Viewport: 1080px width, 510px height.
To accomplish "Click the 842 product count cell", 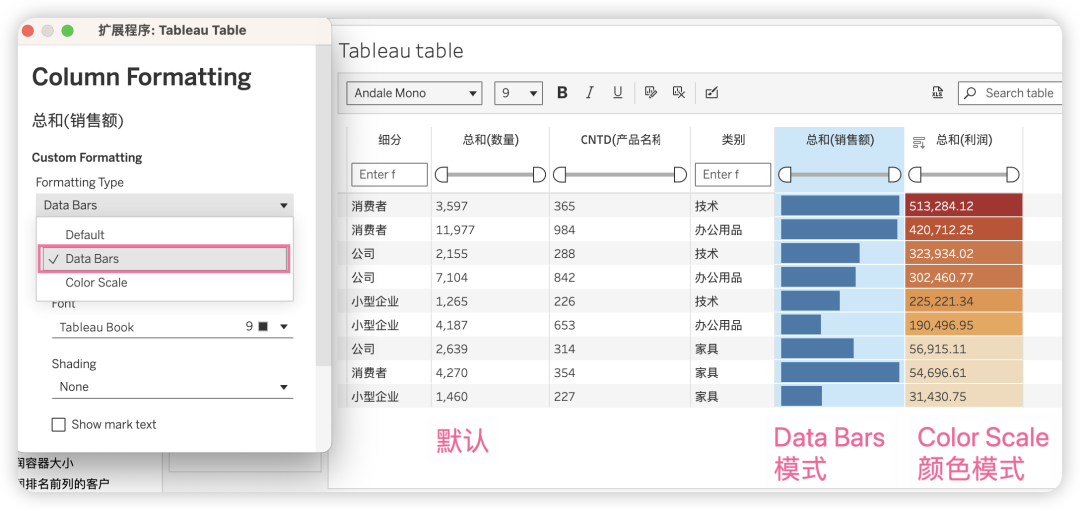I will [x=620, y=278].
